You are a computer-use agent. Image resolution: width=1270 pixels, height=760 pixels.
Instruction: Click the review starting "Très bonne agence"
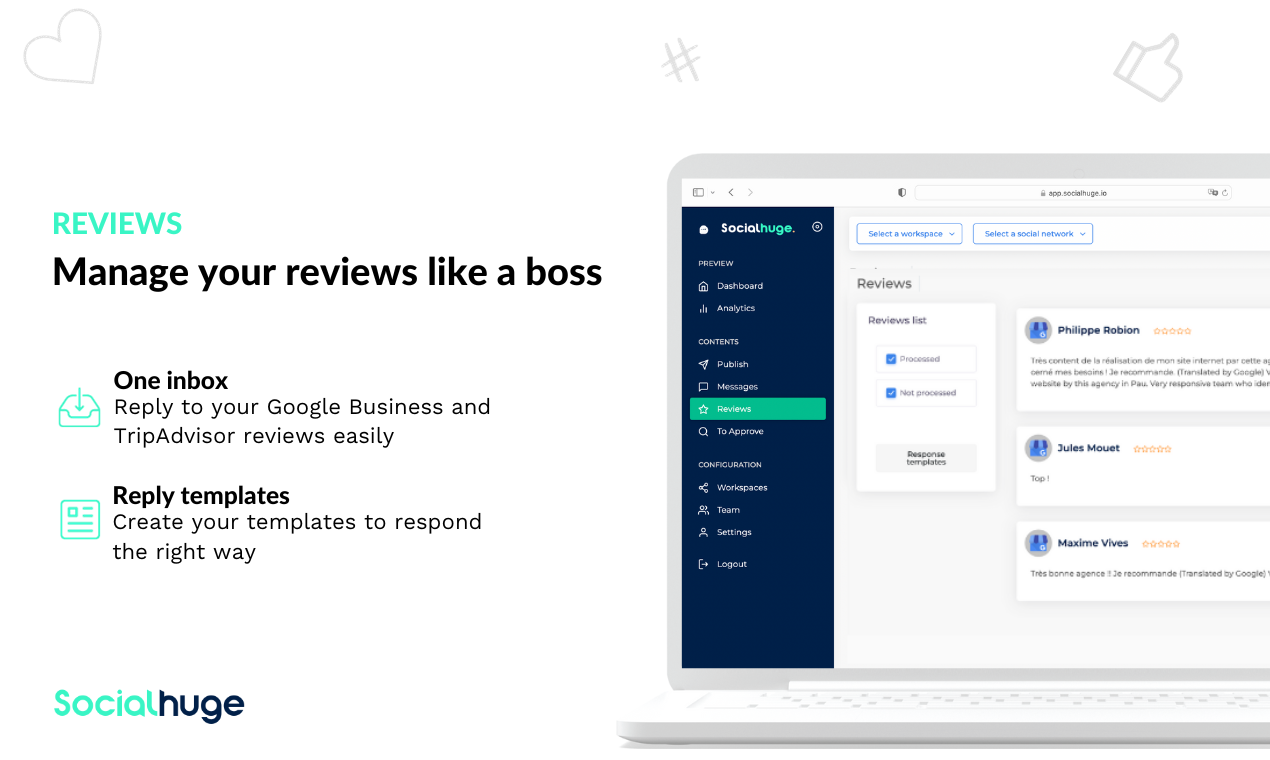pyautogui.click(x=1150, y=574)
